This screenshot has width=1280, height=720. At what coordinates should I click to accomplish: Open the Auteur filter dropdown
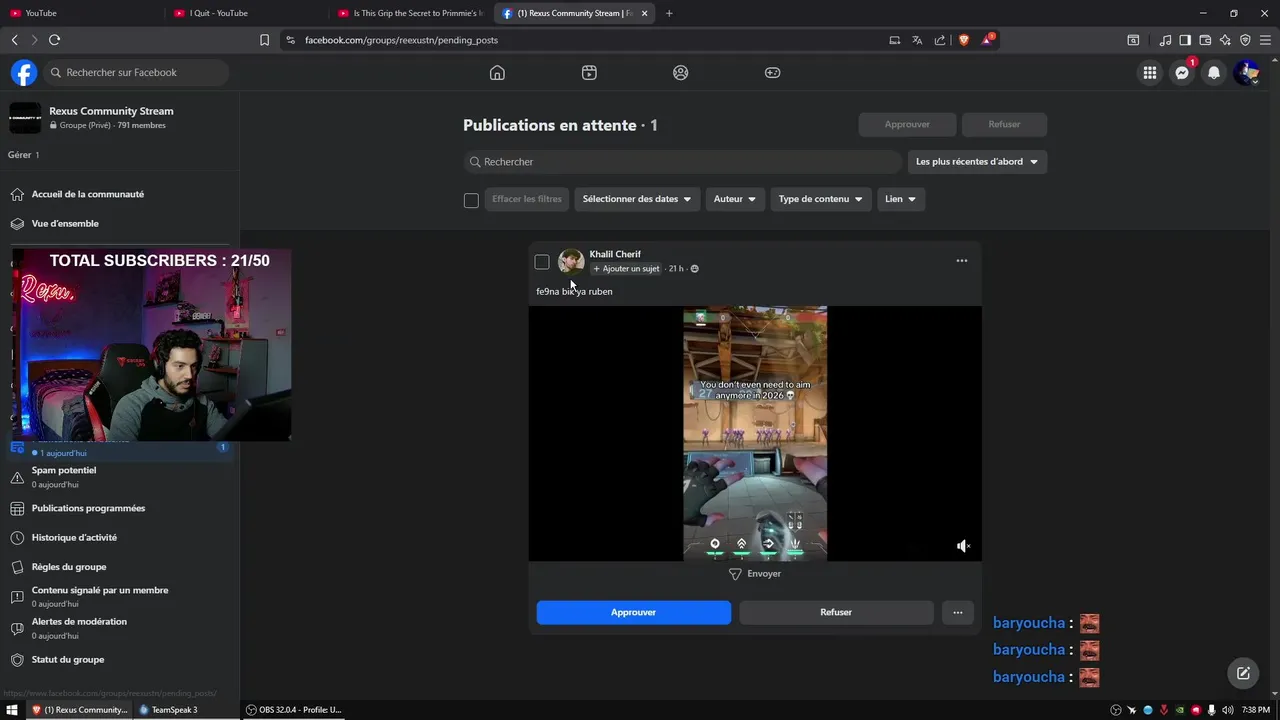735,199
